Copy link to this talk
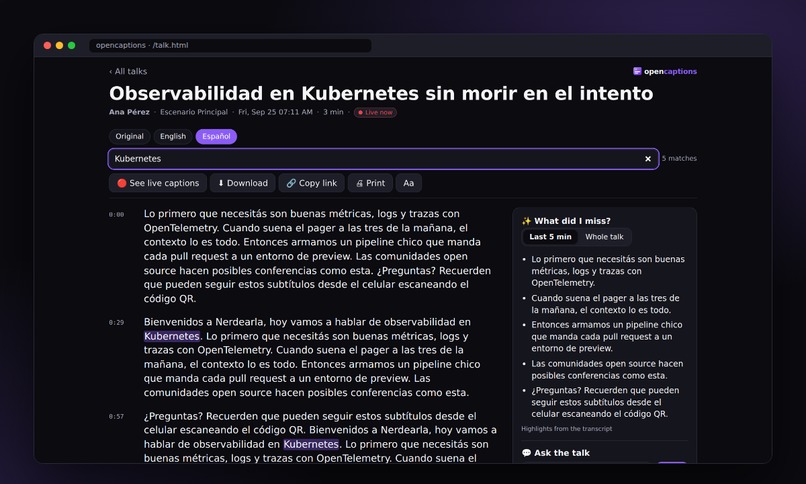This screenshot has height=484, width=806. (x=312, y=183)
